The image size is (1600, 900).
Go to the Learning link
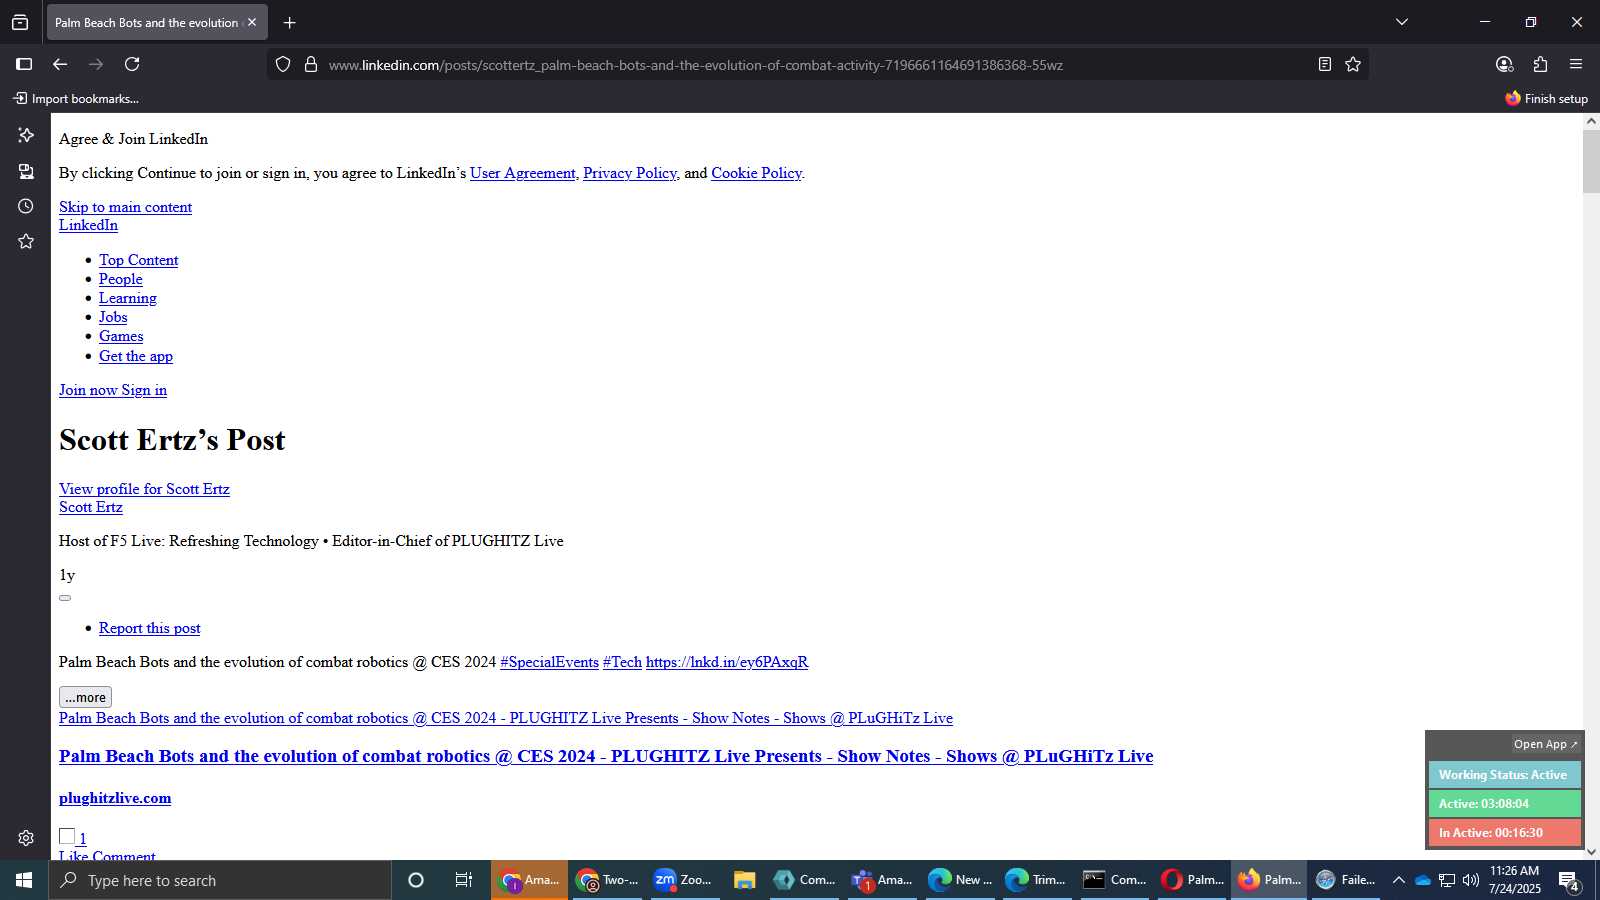pyautogui.click(x=128, y=298)
